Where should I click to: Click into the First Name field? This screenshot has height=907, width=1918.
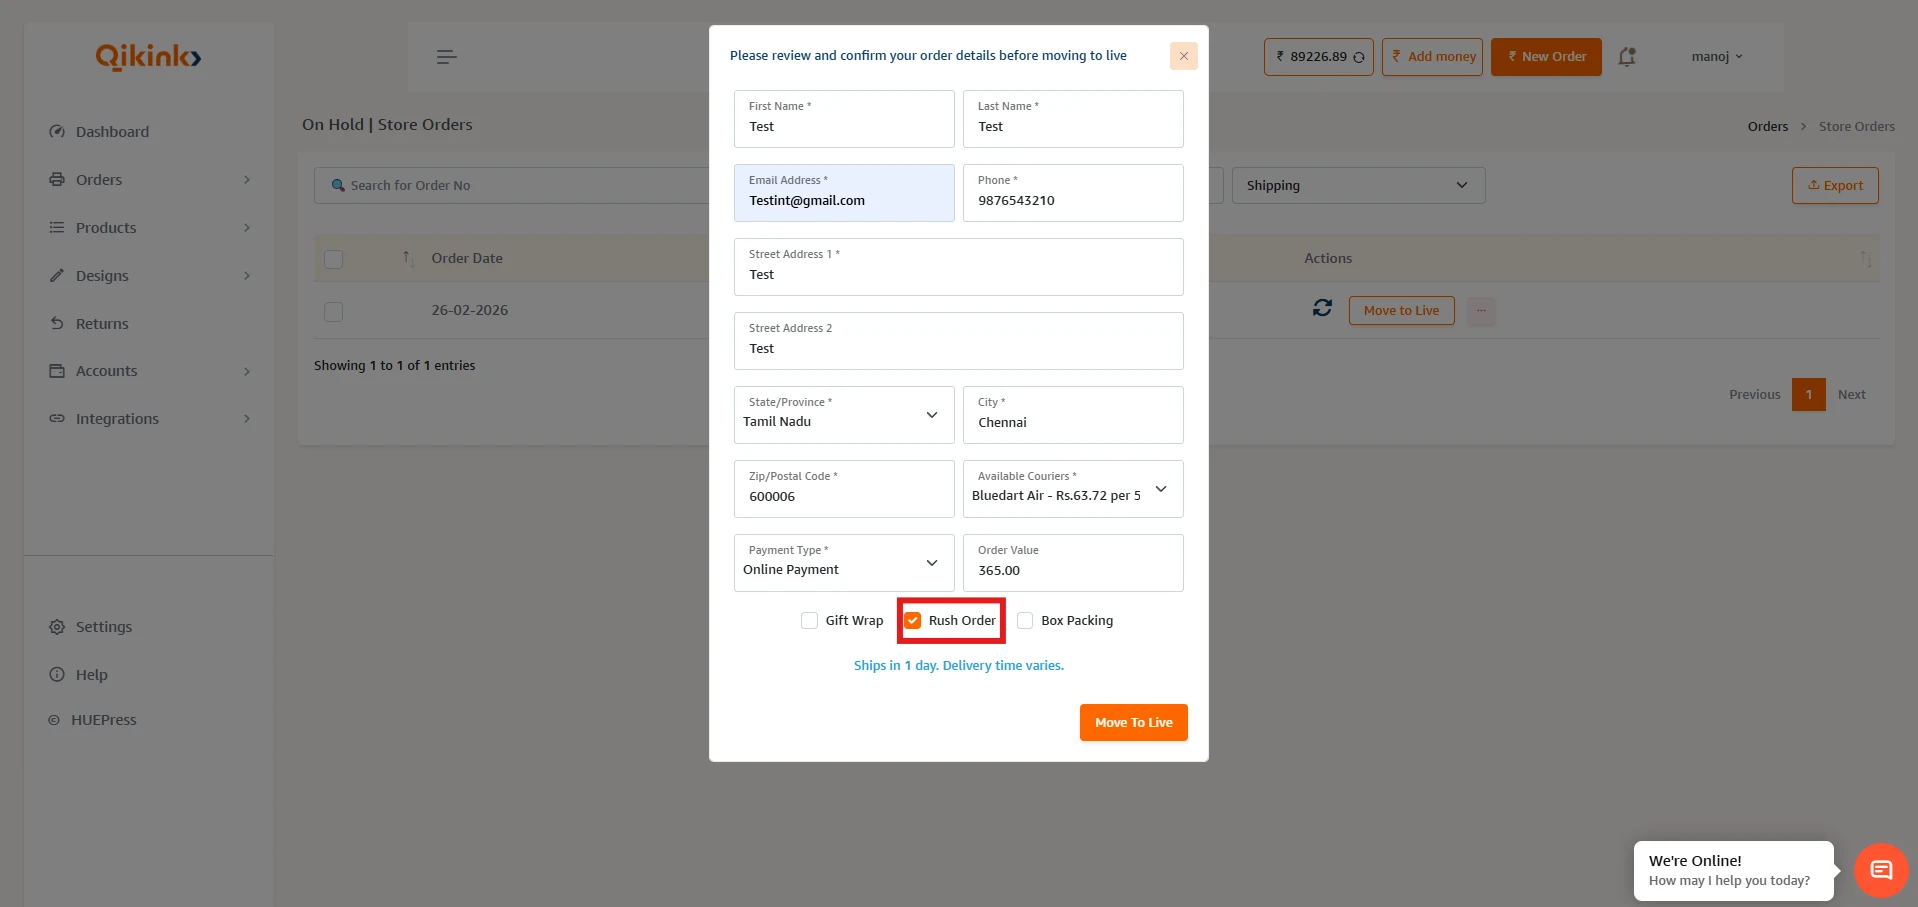[844, 119]
